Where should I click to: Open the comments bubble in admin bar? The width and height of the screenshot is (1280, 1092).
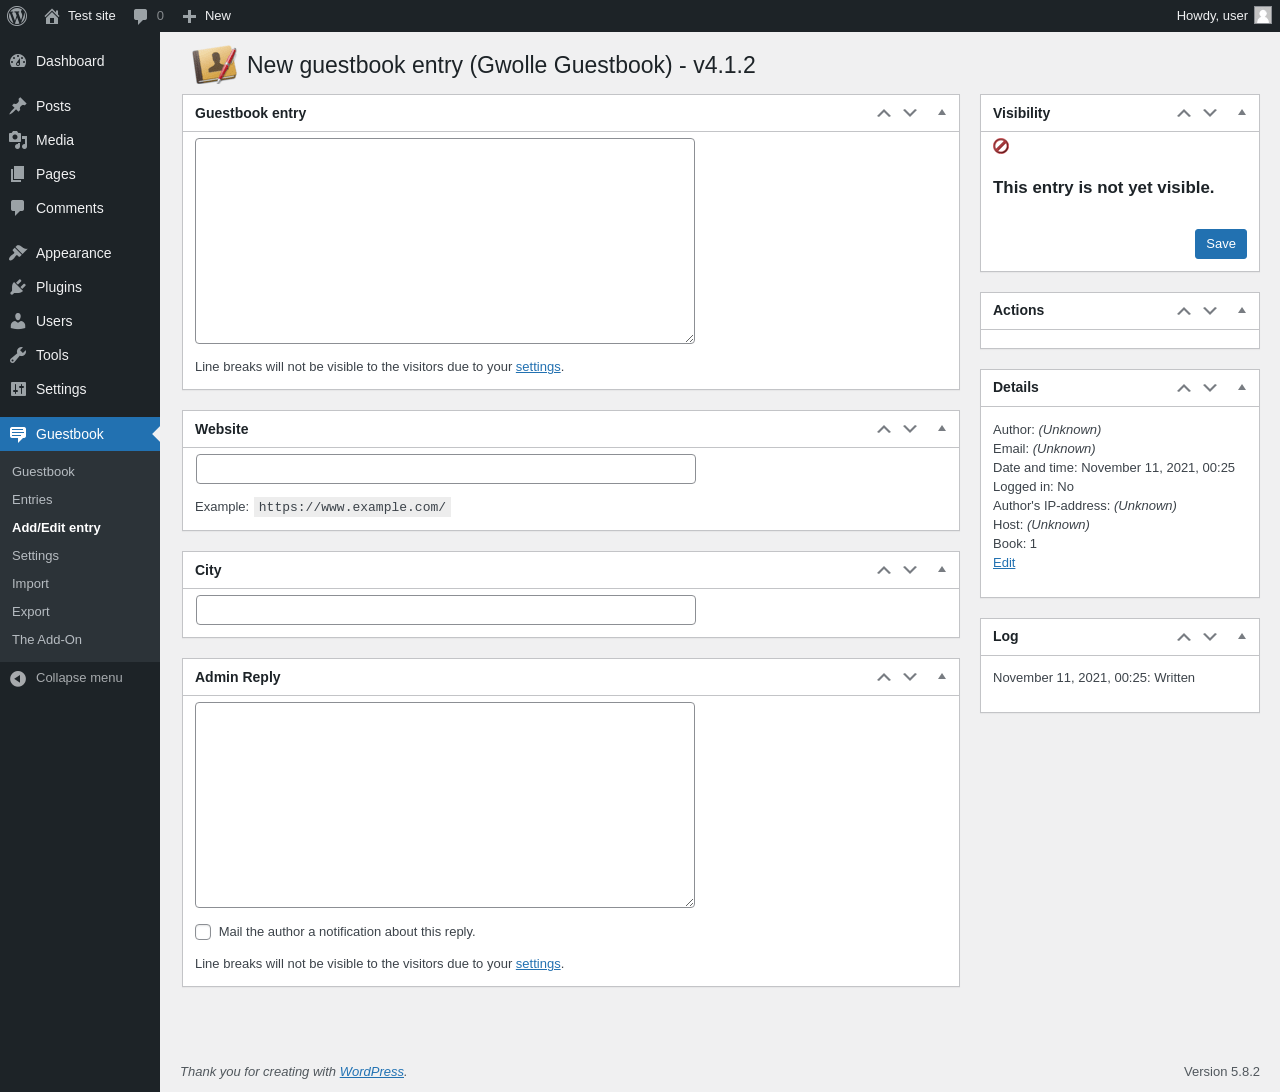click(141, 16)
